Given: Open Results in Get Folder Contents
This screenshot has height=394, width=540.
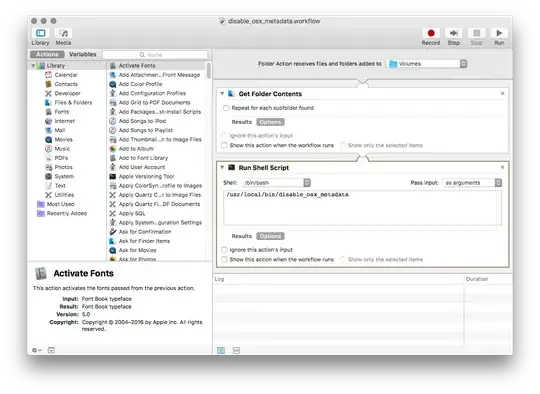Looking at the screenshot, I should [x=242, y=122].
